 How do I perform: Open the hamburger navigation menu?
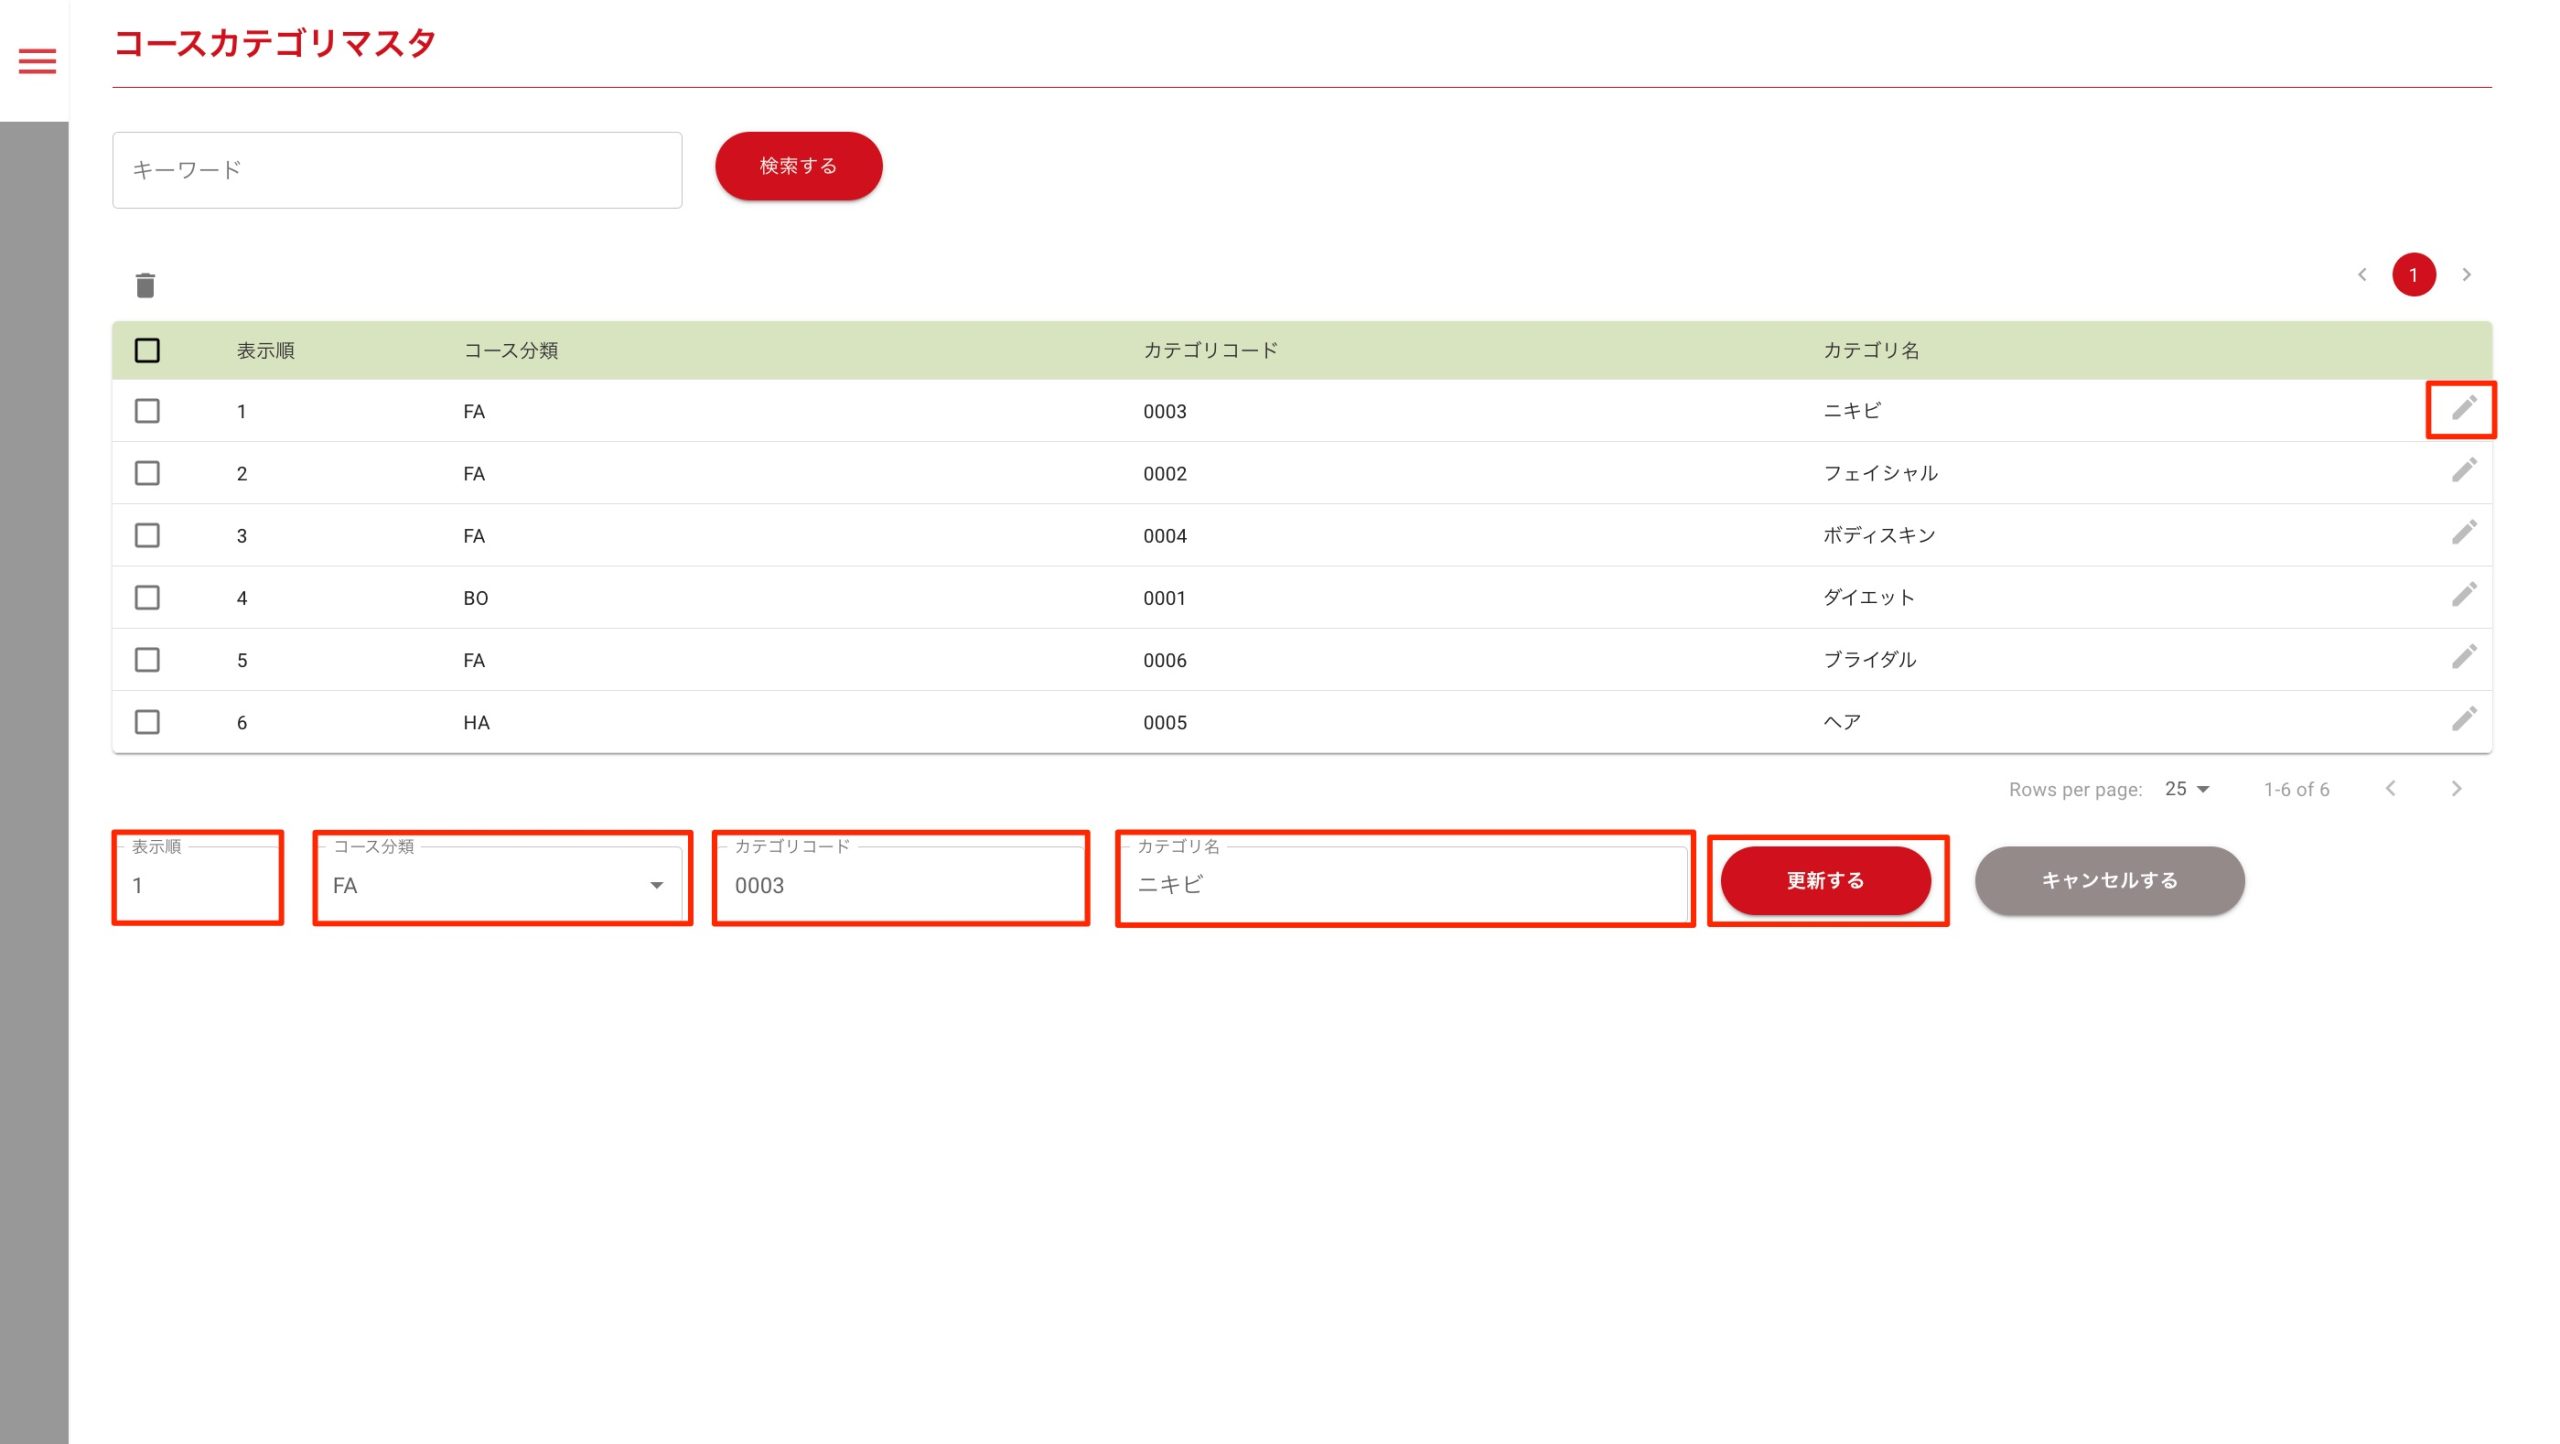[37, 62]
